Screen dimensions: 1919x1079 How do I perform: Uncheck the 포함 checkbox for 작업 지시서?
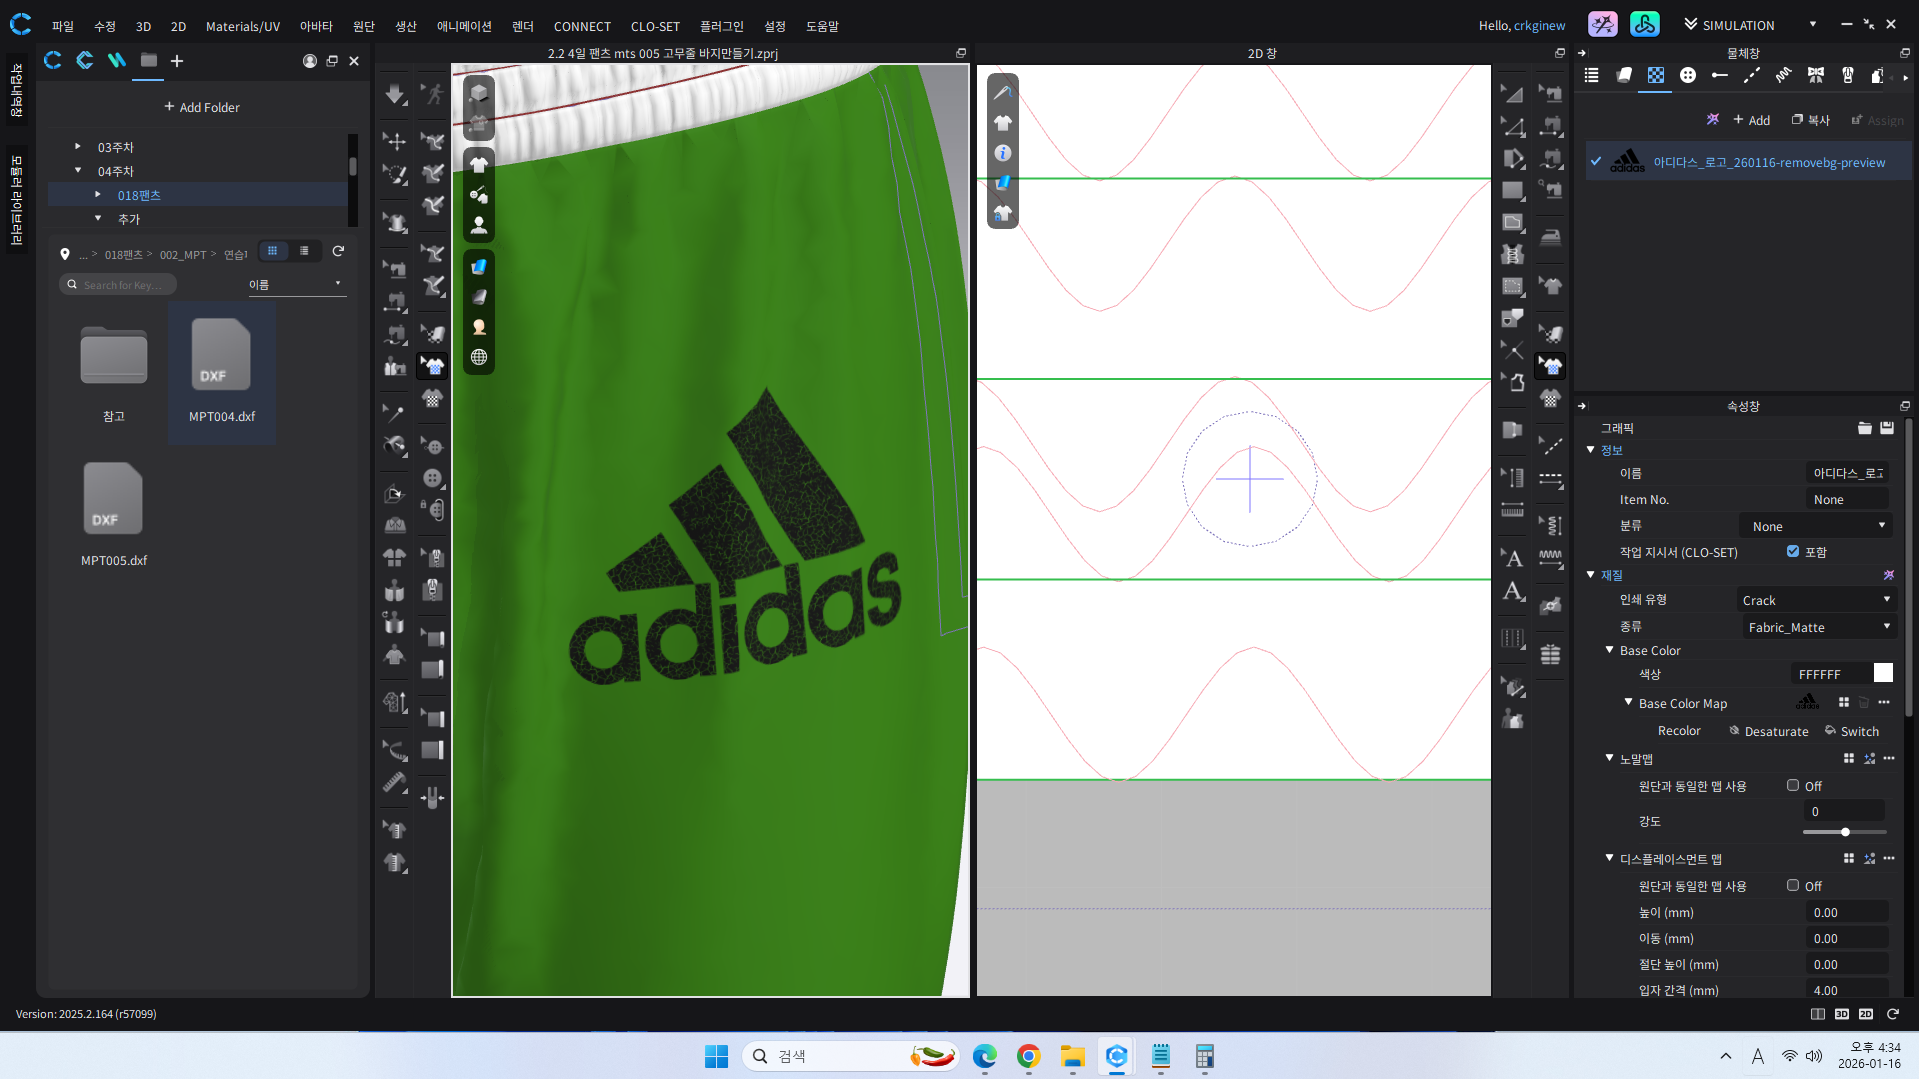point(1793,551)
